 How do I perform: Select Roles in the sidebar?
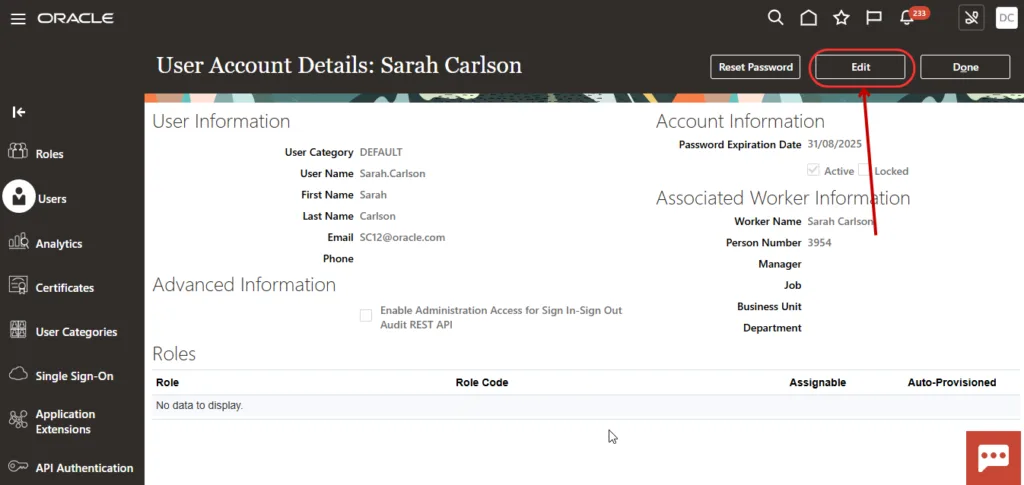coord(49,154)
